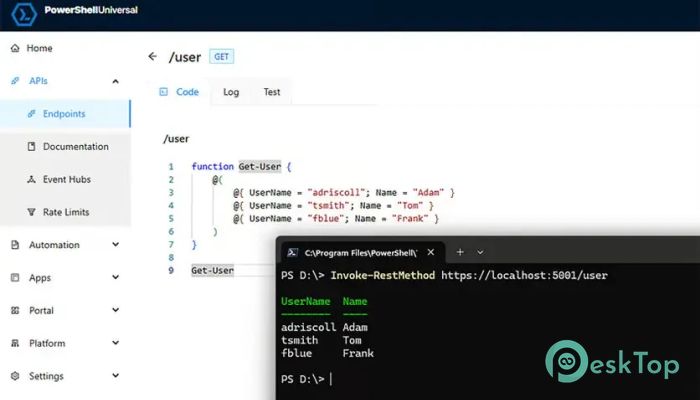
Task: Click the Event Hubs network icon
Action: 31,179
